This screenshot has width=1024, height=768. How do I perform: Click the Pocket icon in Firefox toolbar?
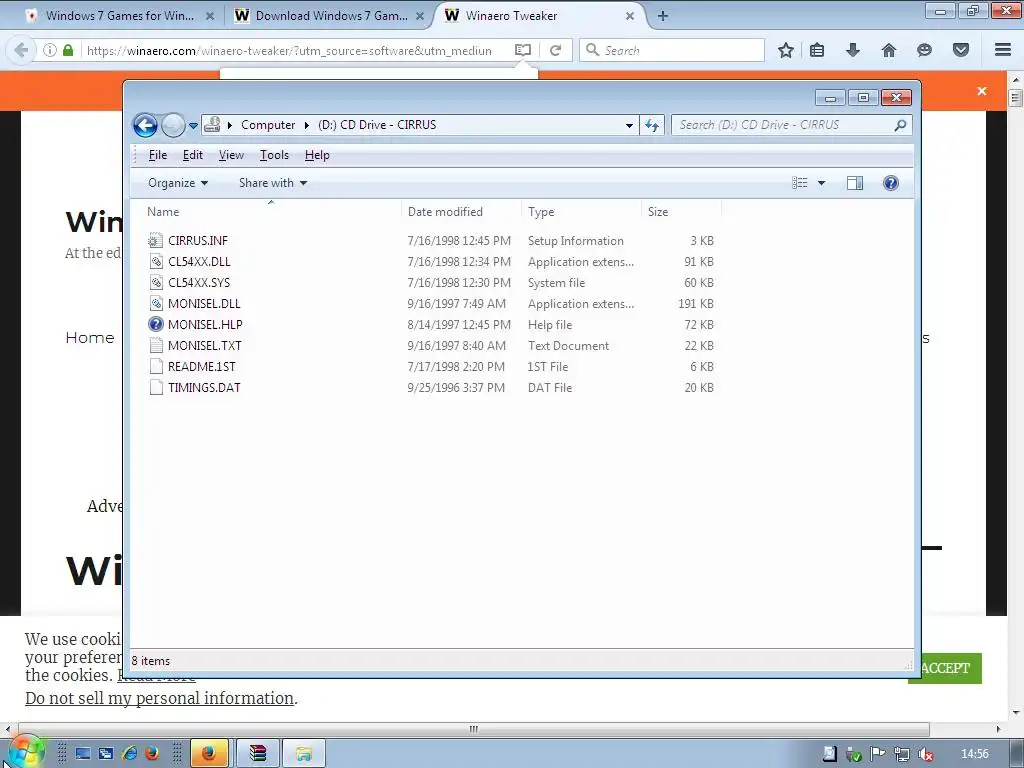961,50
